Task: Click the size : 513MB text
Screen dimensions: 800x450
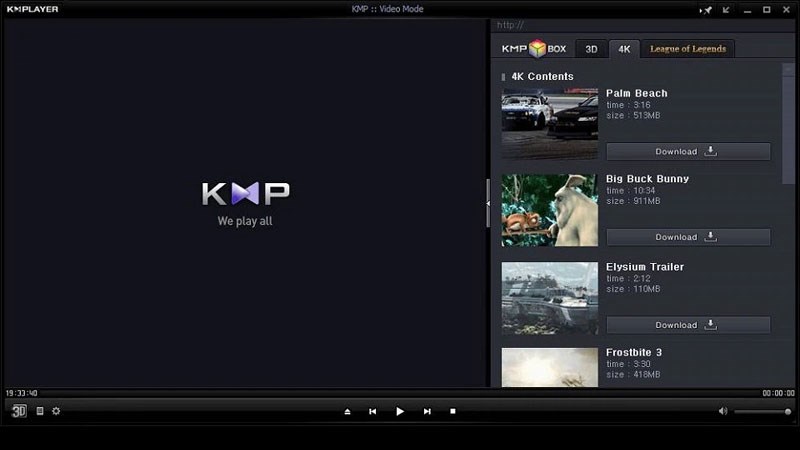Action: coord(633,116)
